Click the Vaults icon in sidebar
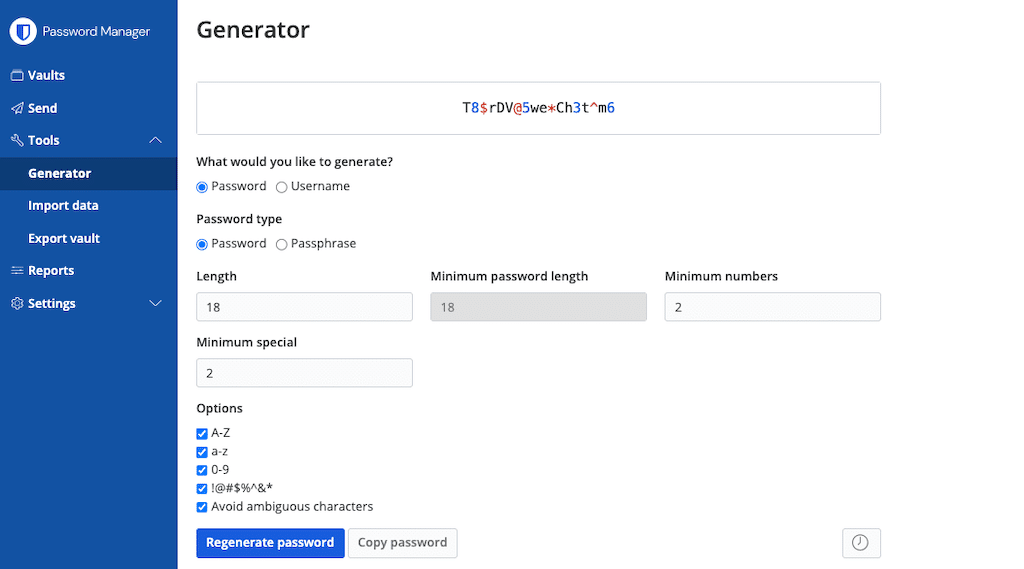 [x=17, y=76]
